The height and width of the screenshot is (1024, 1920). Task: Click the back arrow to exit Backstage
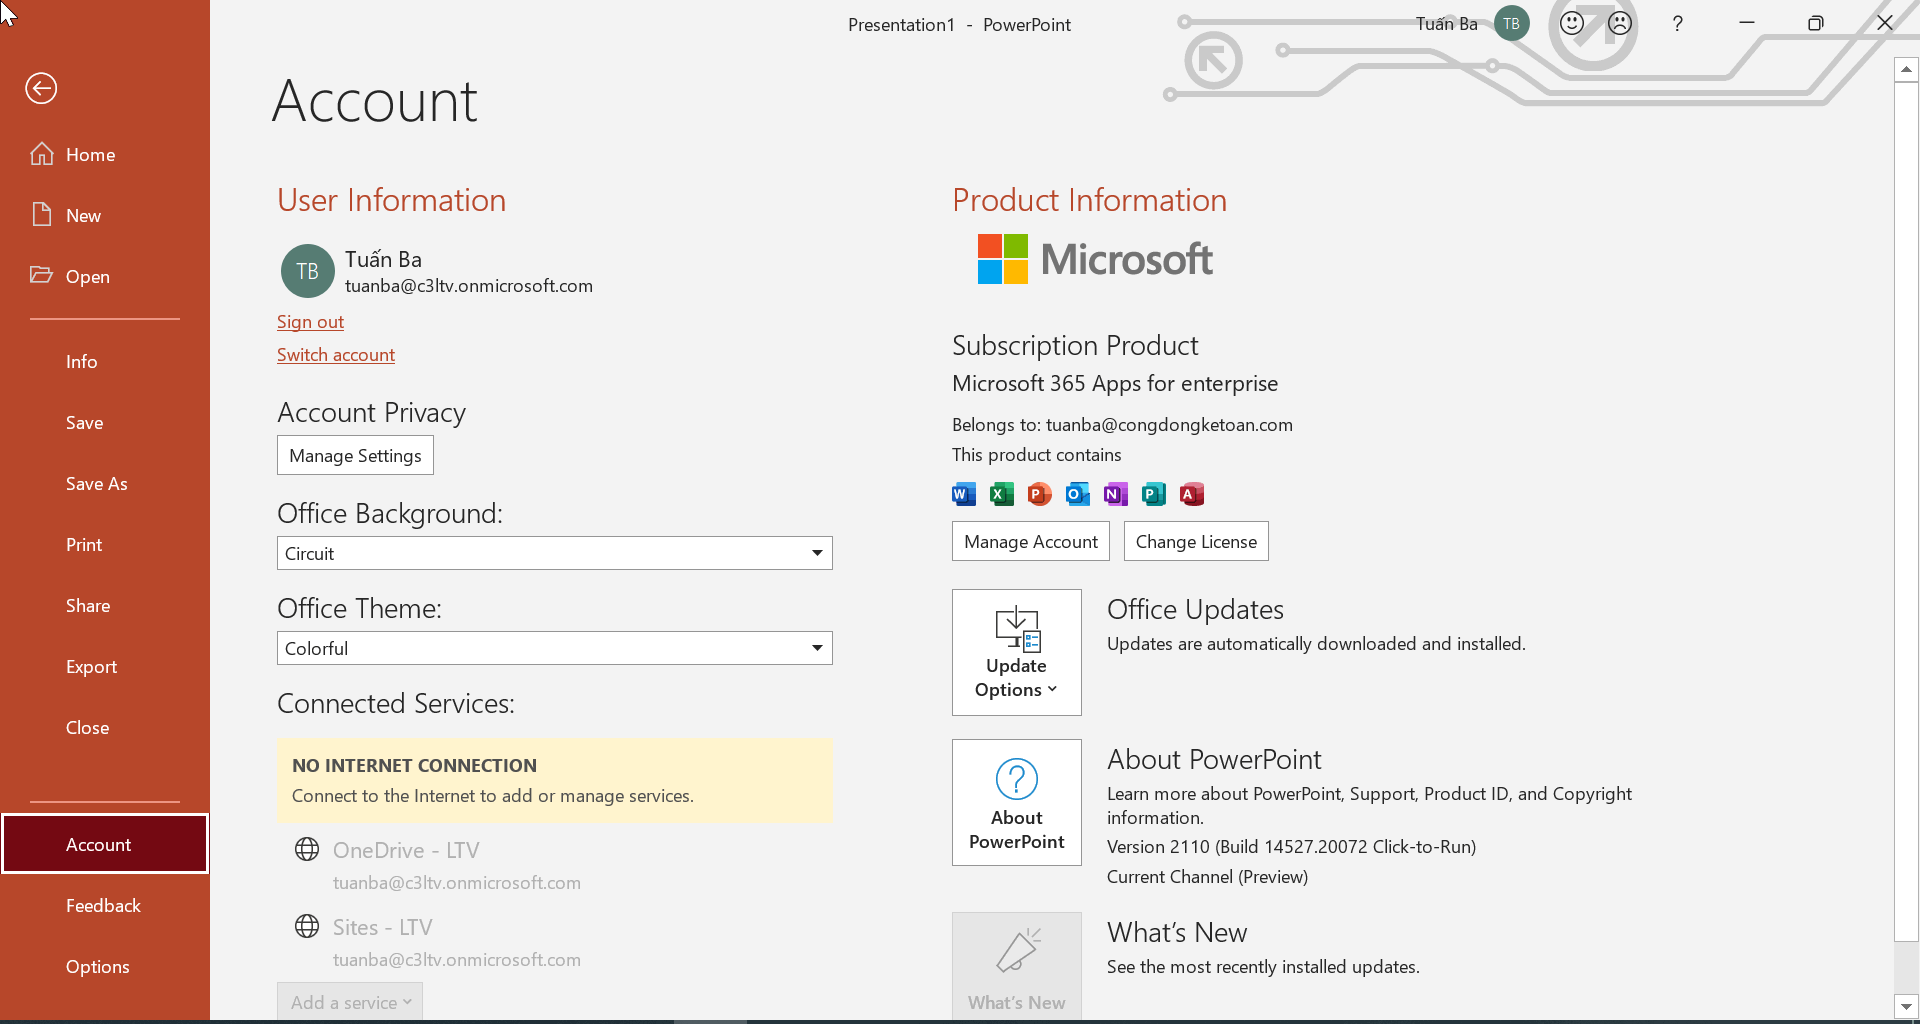41,88
